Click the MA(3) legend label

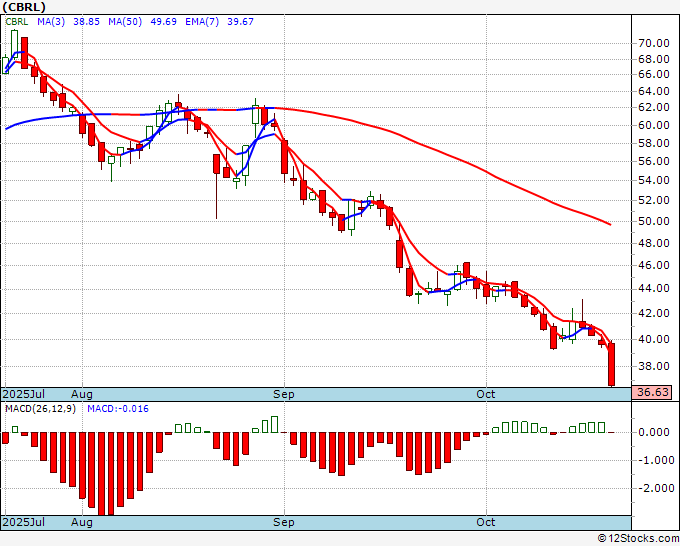(51, 22)
